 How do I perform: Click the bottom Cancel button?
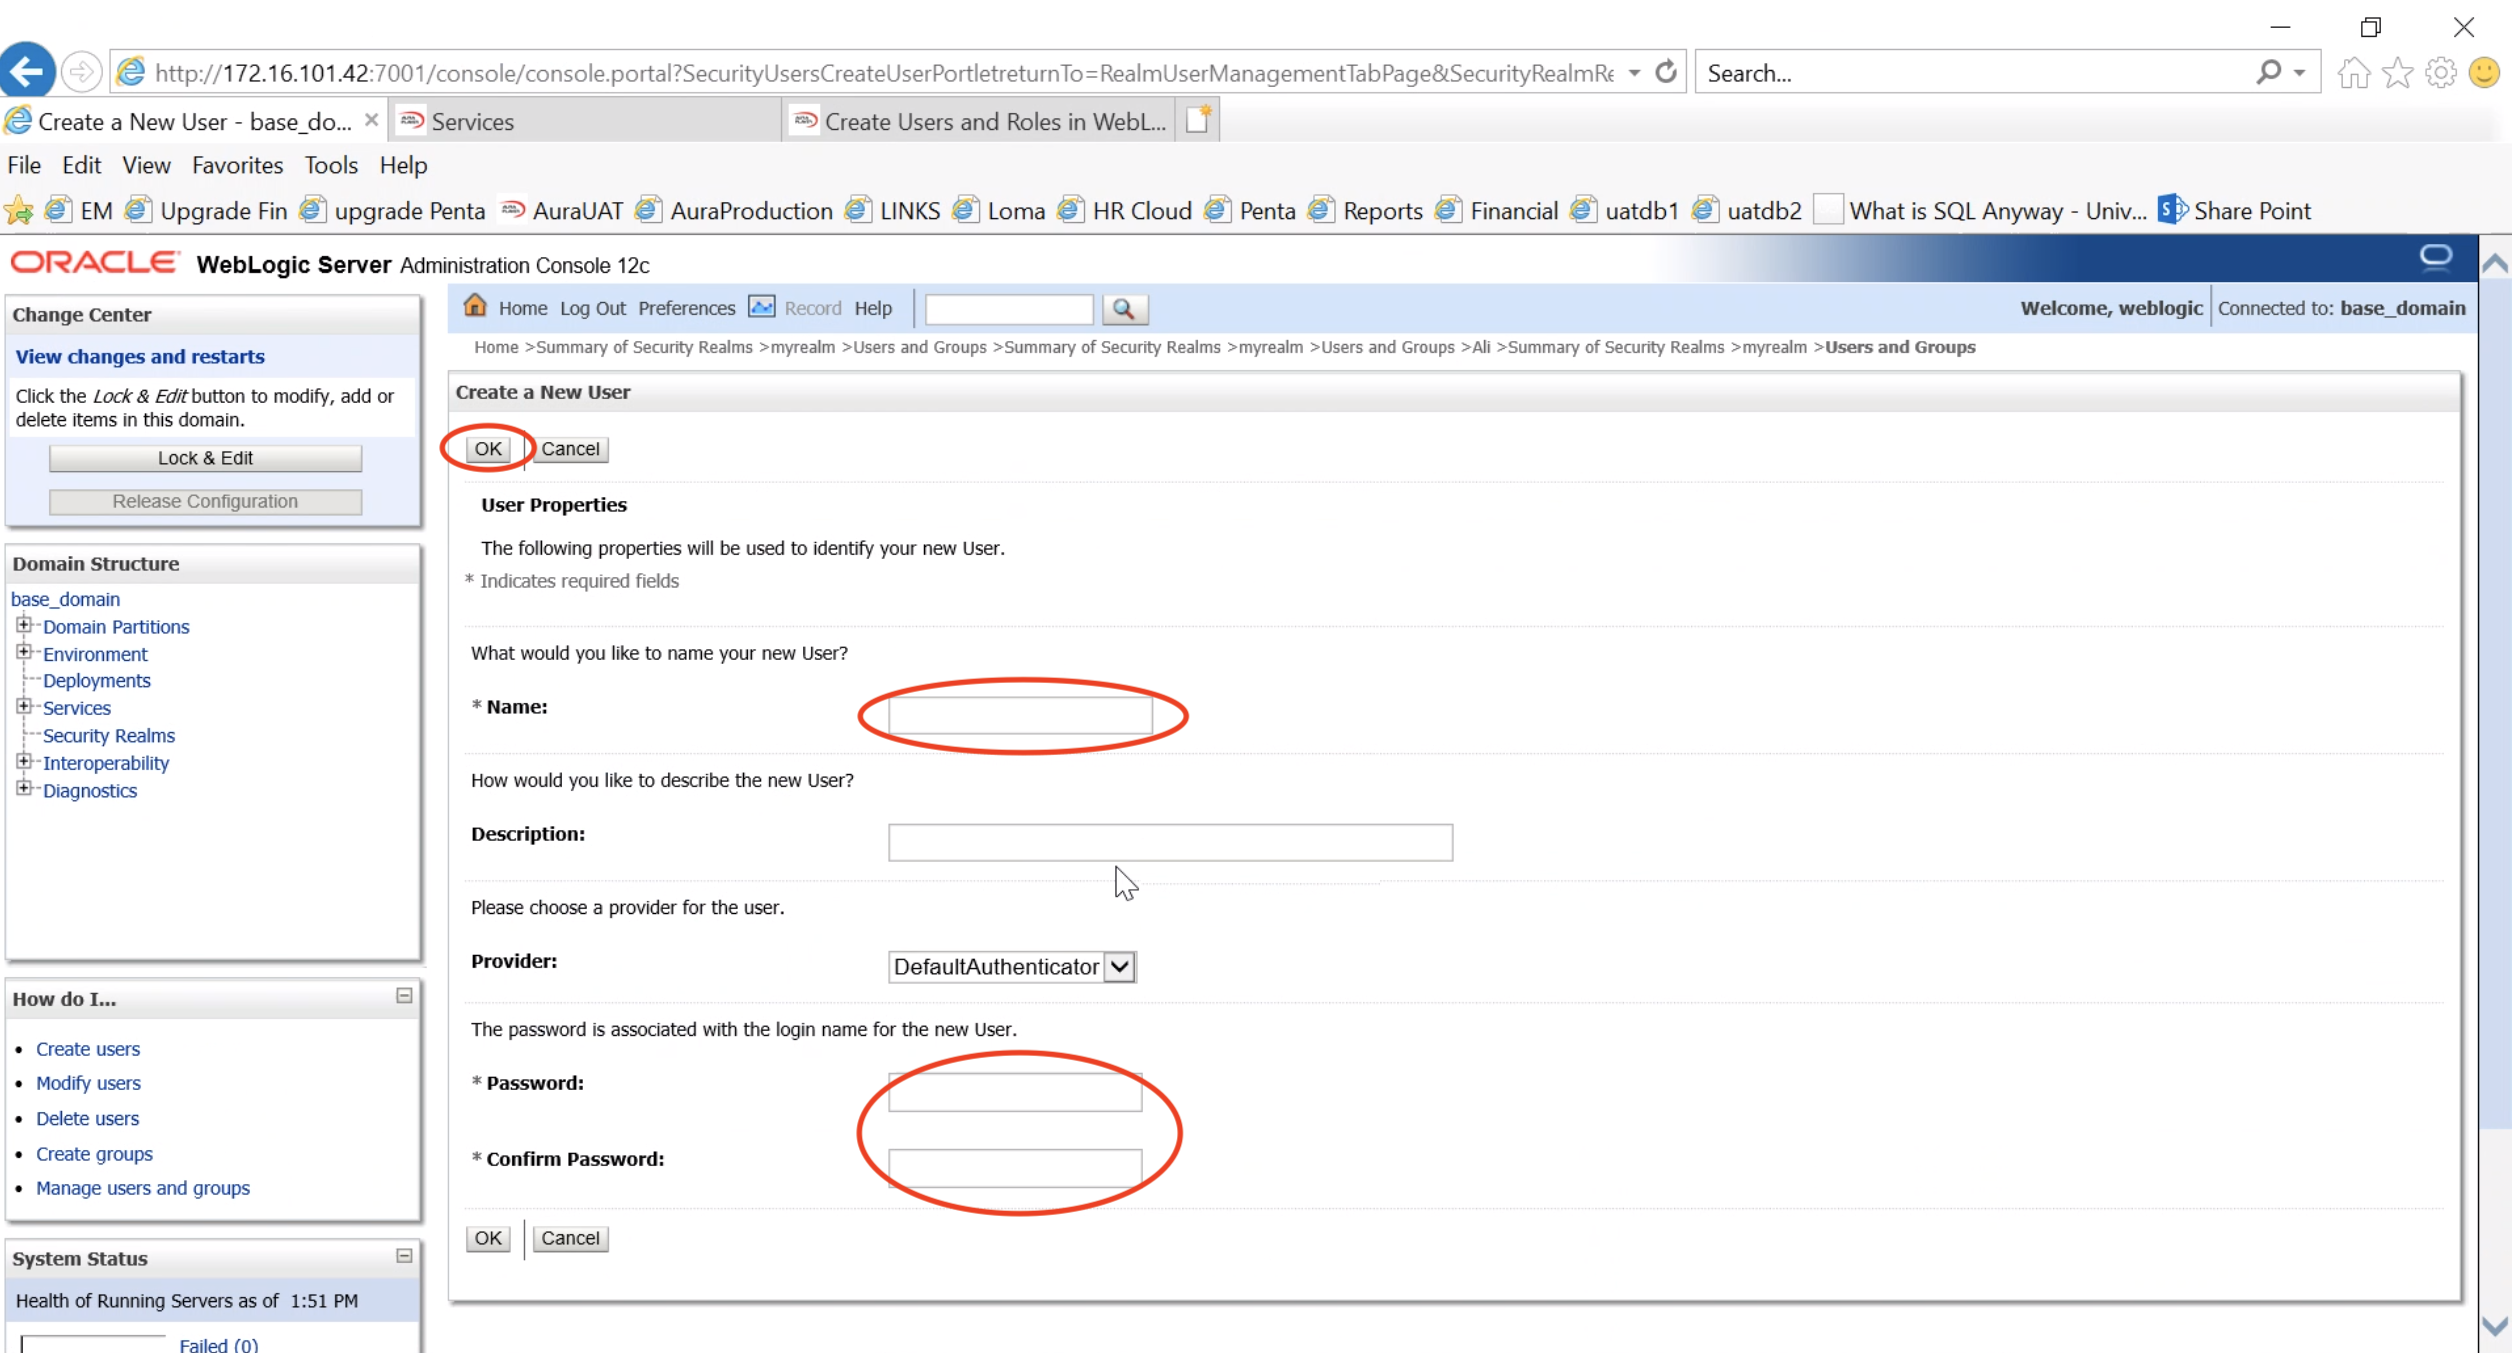(570, 1238)
